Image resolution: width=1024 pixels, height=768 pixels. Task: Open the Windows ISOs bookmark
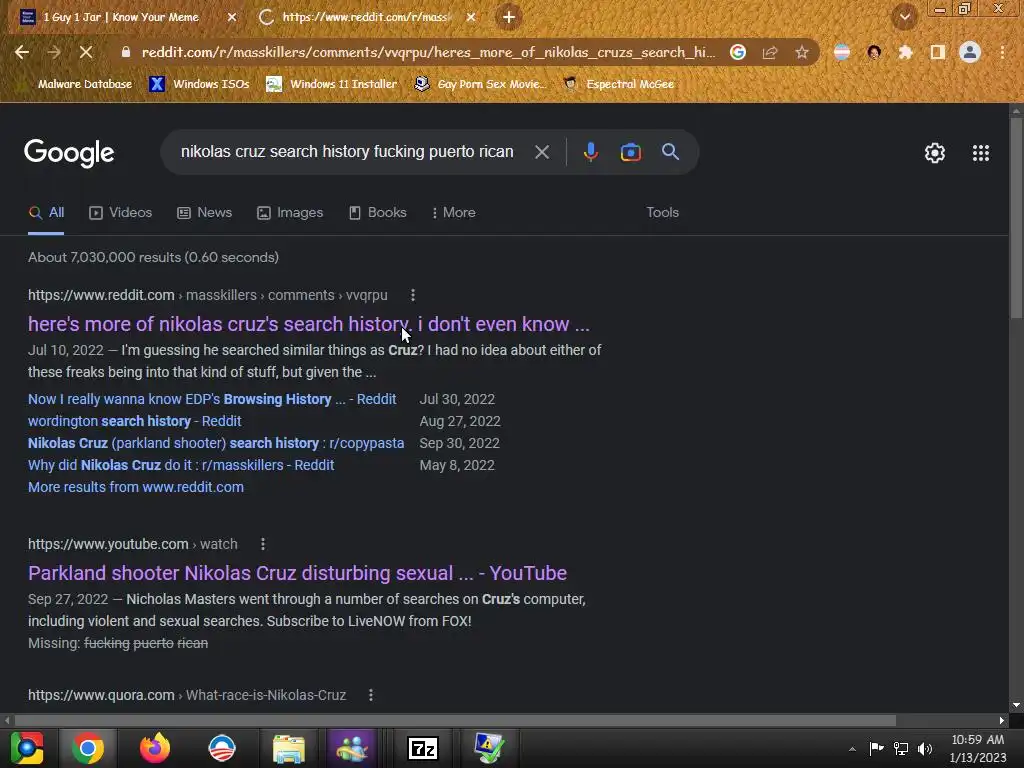pyautogui.click(x=199, y=84)
